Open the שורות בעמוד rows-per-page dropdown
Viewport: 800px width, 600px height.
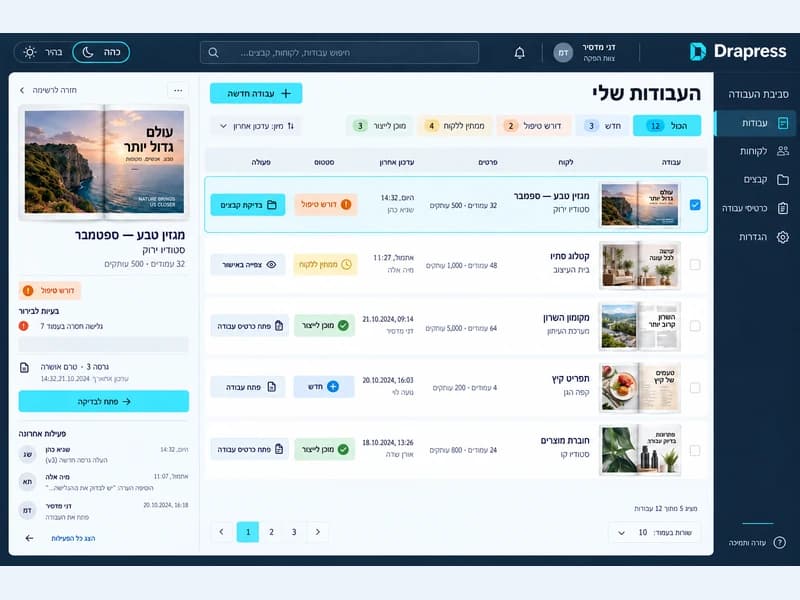pyautogui.click(x=655, y=533)
